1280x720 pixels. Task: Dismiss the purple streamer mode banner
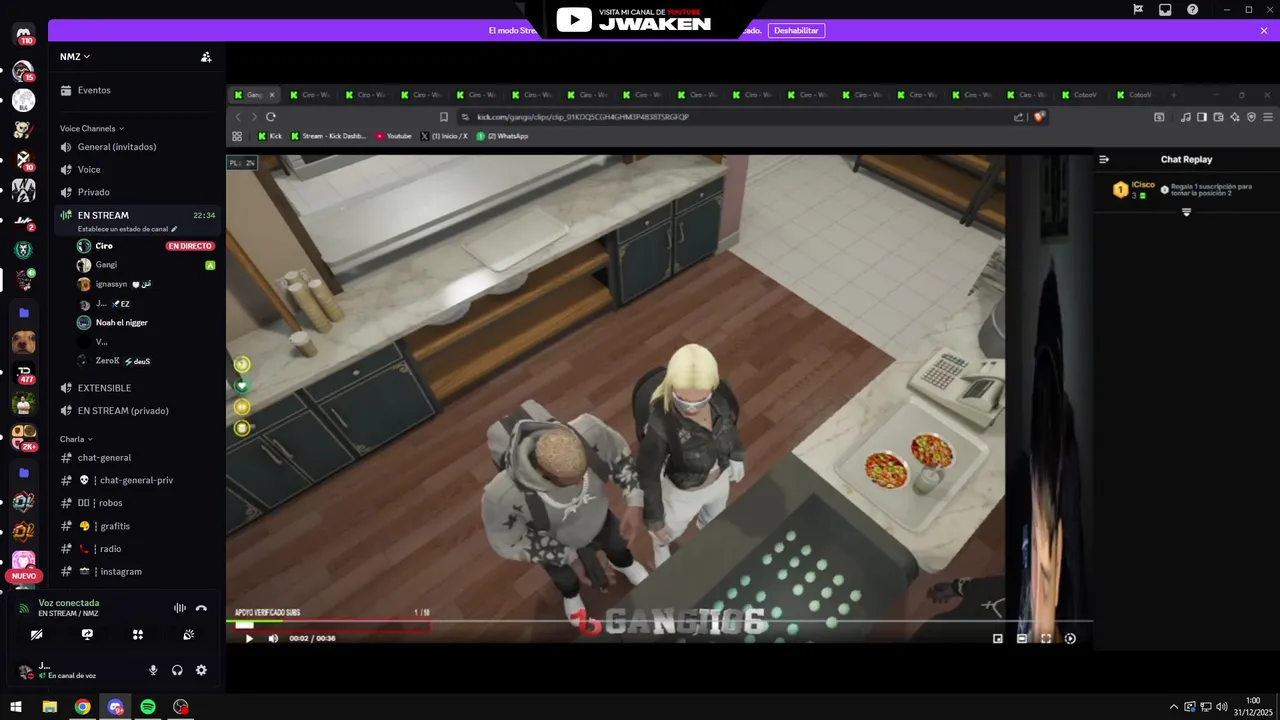(1264, 31)
